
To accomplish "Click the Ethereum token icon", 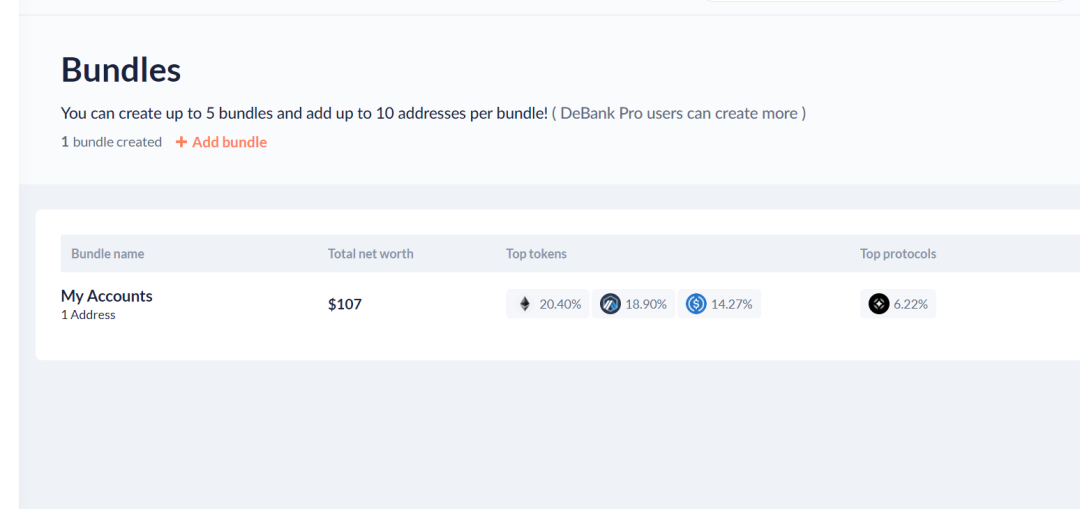I will coord(525,304).
